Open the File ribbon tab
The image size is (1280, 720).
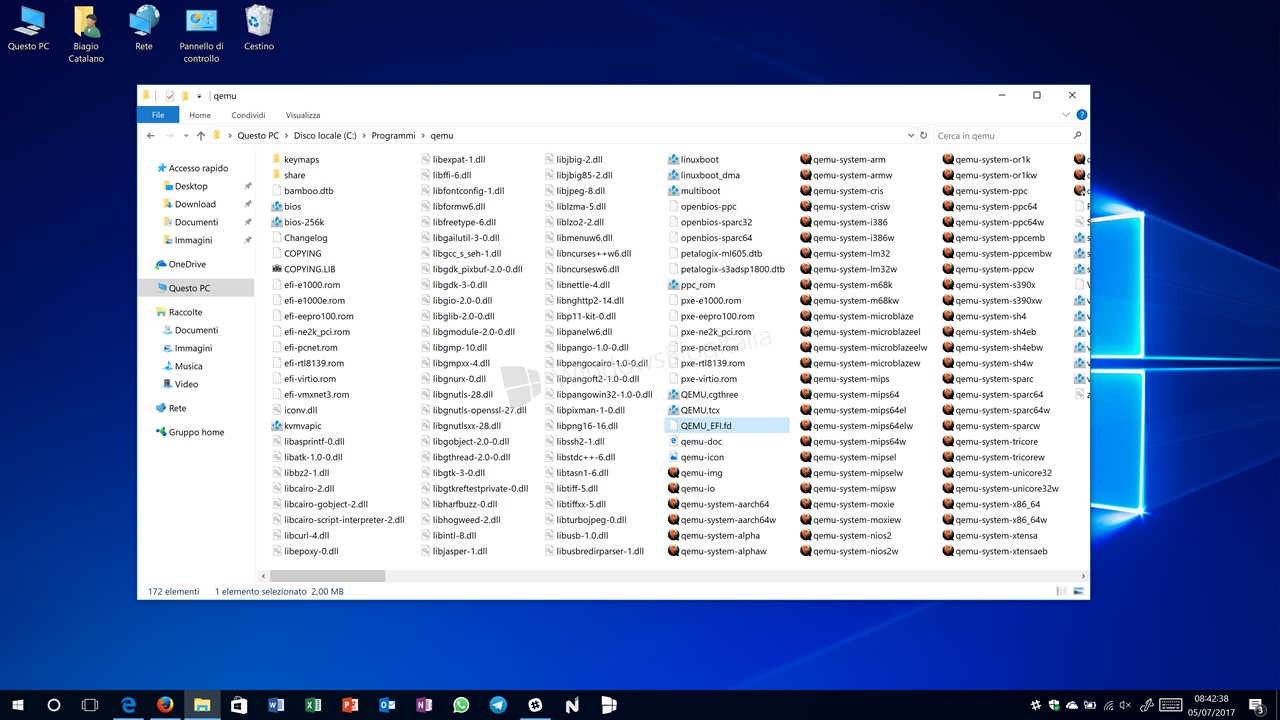(158, 115)
